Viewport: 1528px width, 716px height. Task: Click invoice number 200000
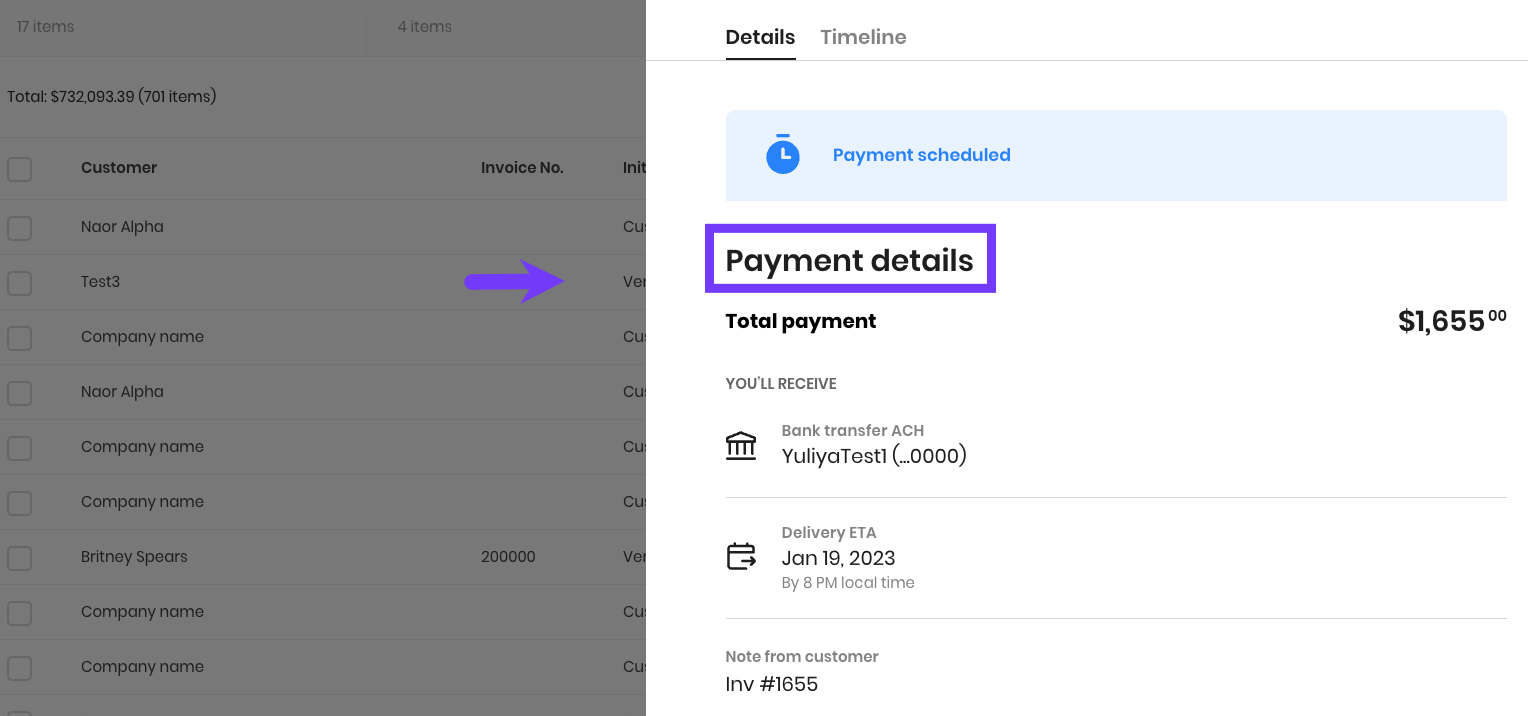[508, 557]
